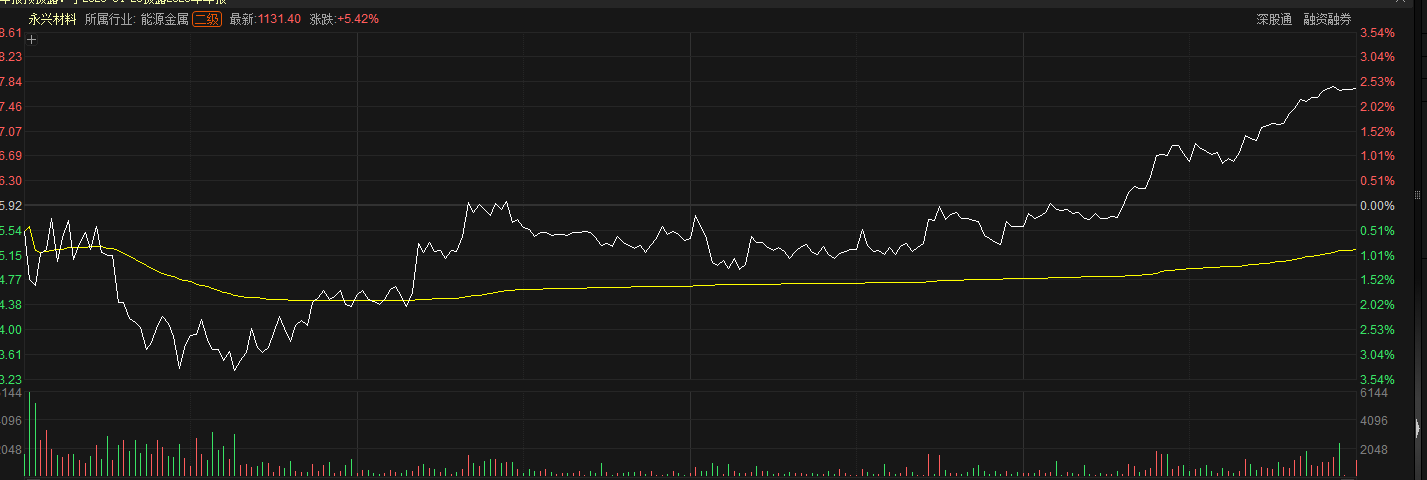The image size is (1427, 480).
Task: Click the 能源金属 industry link
Action: [165, 19]
